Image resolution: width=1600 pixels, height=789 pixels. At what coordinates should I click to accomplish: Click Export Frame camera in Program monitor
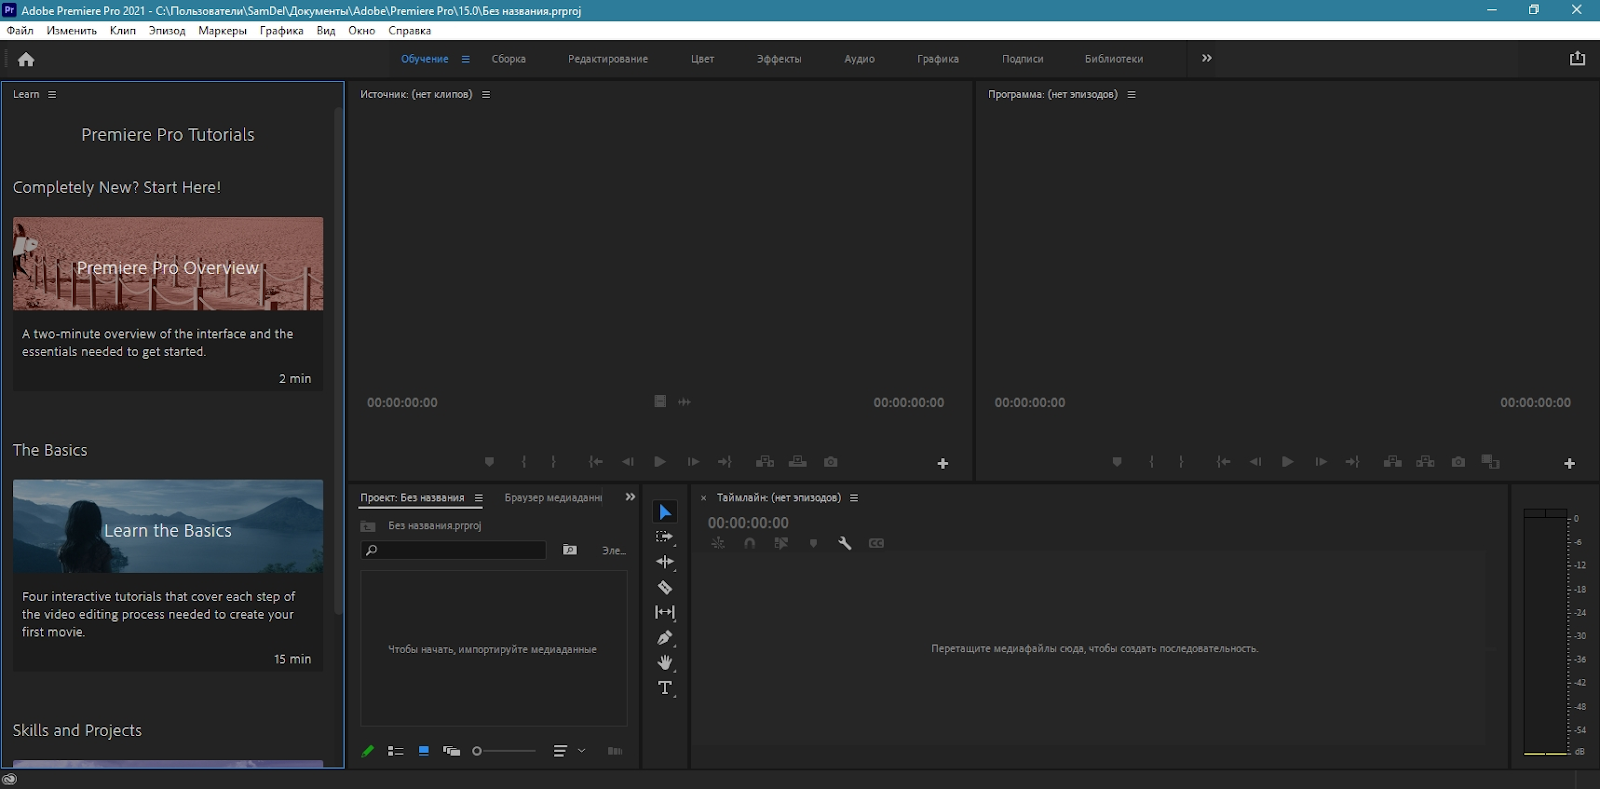point(1459,462)
